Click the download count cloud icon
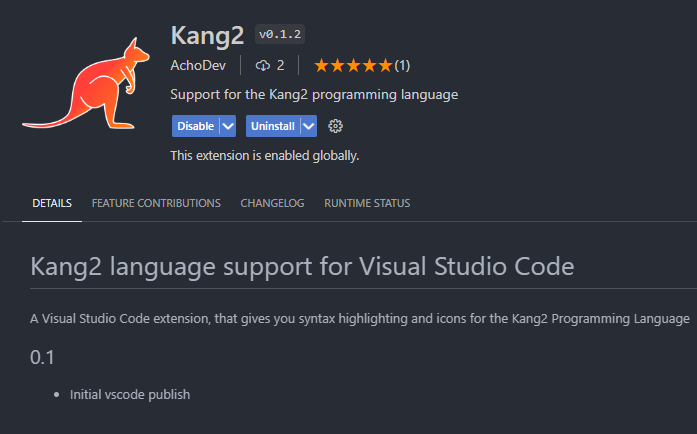 pyautogui.click(x=263, y=65)
